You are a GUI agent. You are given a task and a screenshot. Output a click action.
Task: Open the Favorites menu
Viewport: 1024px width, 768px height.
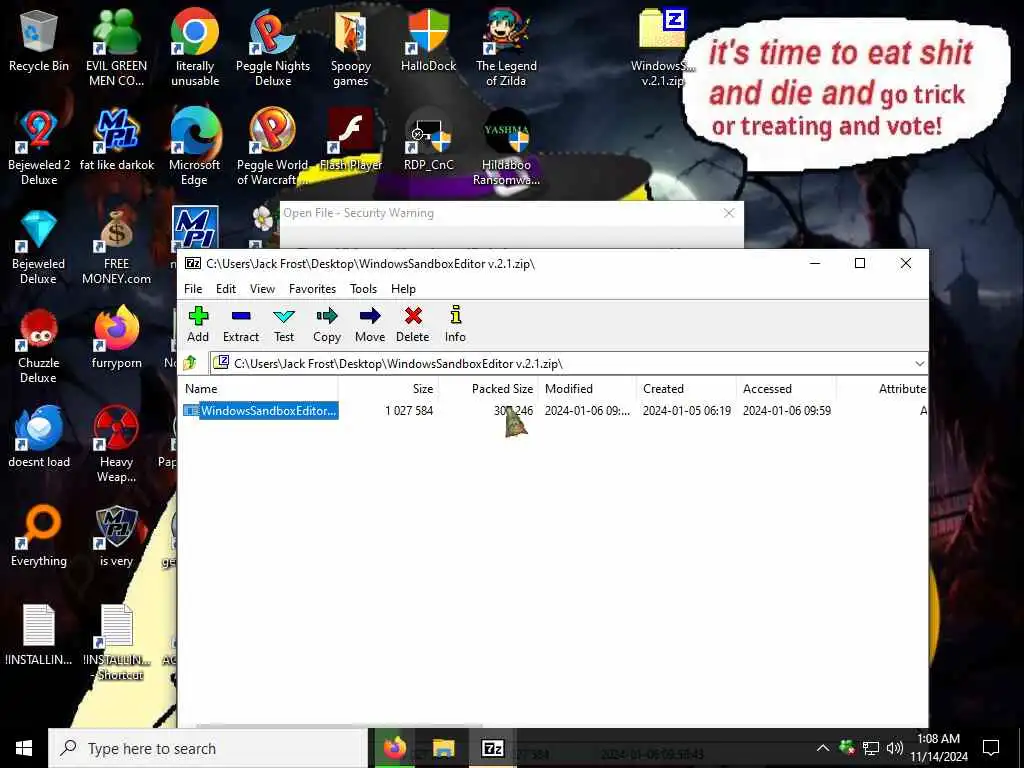[x=312, y=289]
